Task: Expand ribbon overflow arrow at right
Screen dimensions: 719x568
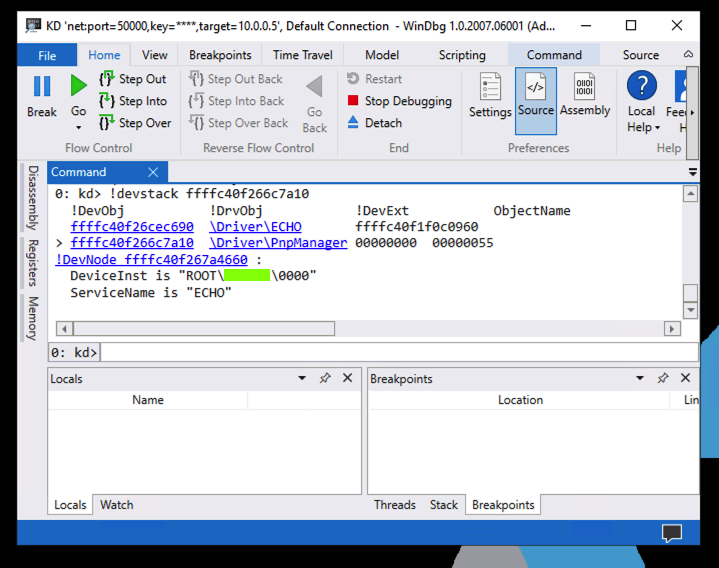Action: coord(692,112)
